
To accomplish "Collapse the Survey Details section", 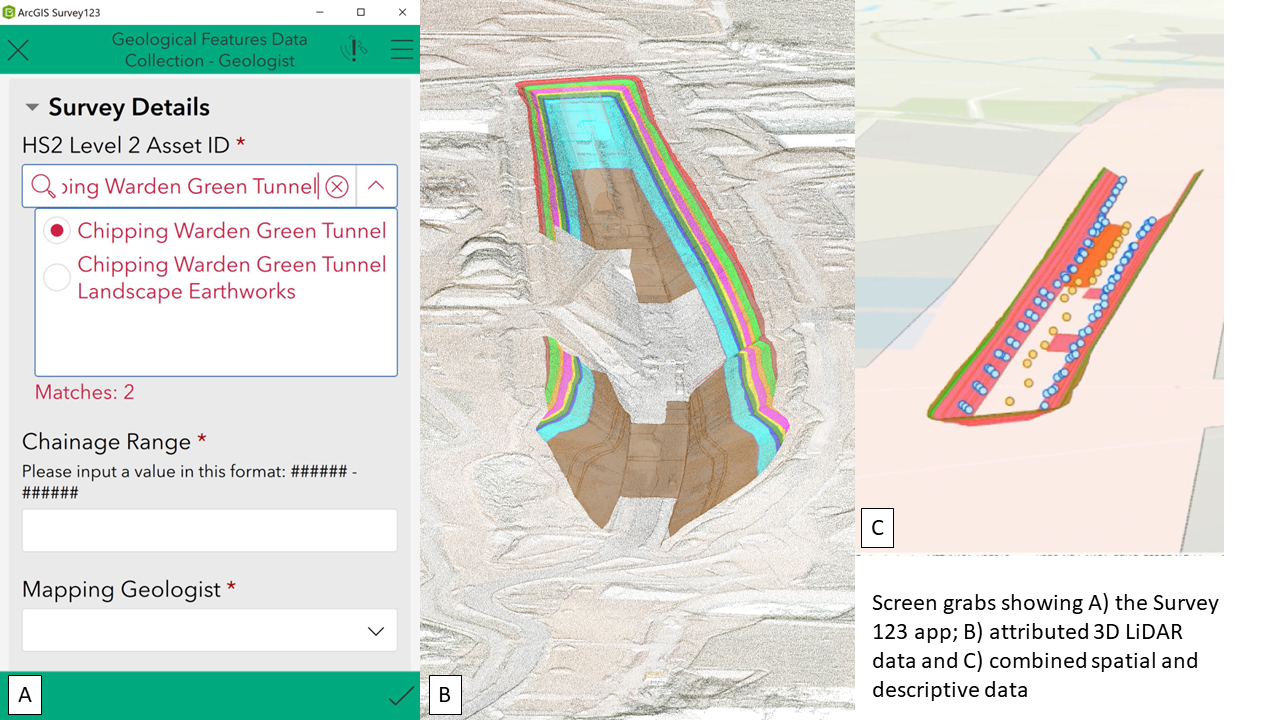I will click(x=32, y=107).
